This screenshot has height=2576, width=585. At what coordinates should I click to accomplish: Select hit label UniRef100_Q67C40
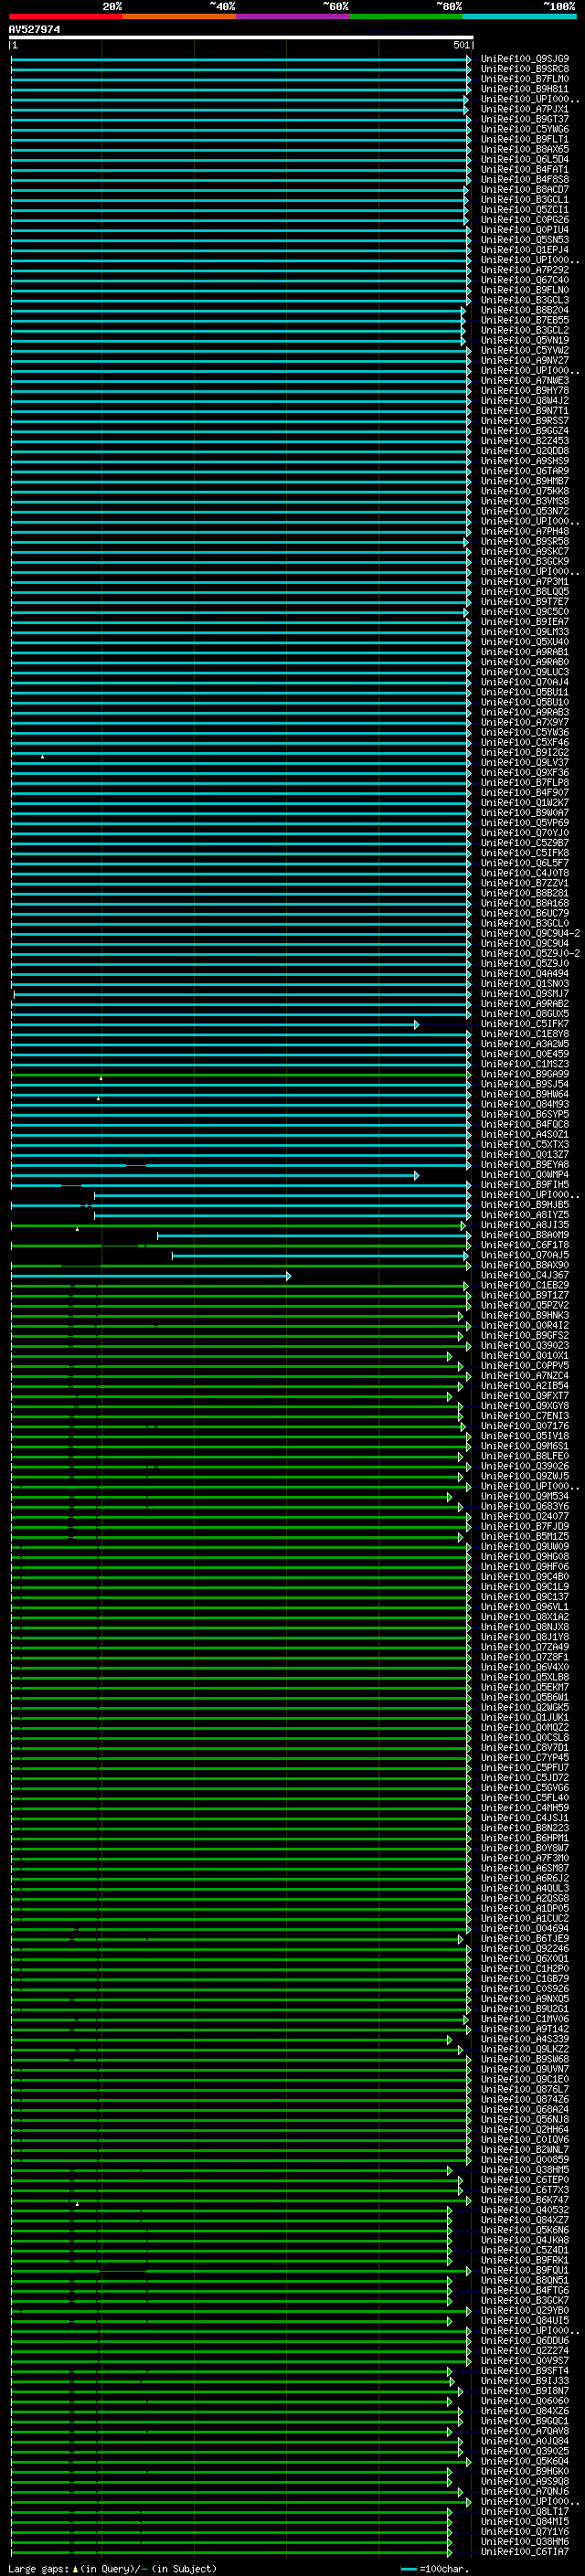pyautogui.click(x=525, y=280)
